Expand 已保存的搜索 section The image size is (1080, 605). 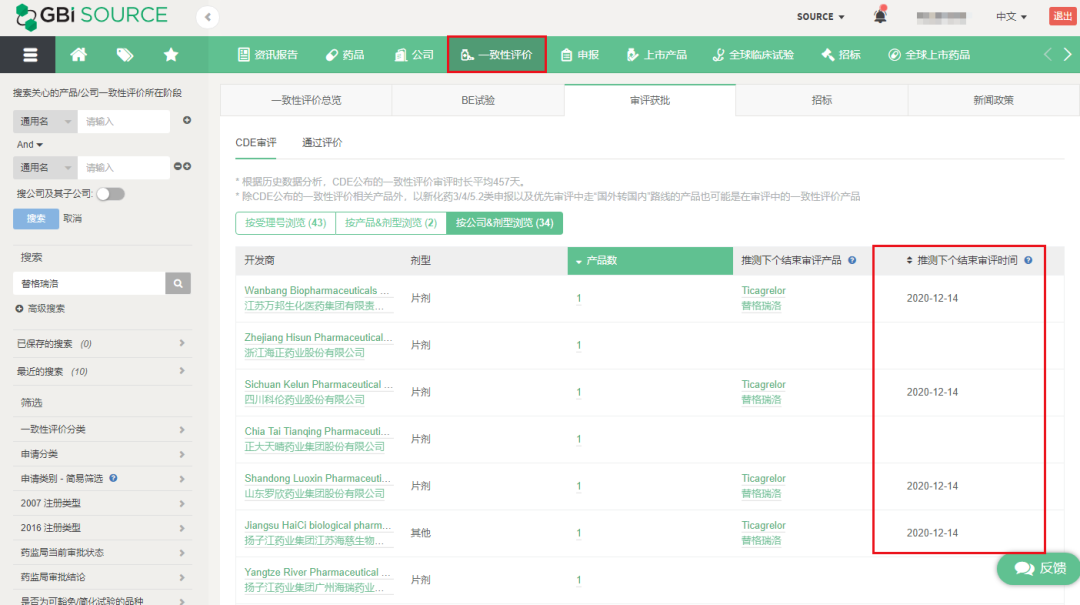pos(101,344)
